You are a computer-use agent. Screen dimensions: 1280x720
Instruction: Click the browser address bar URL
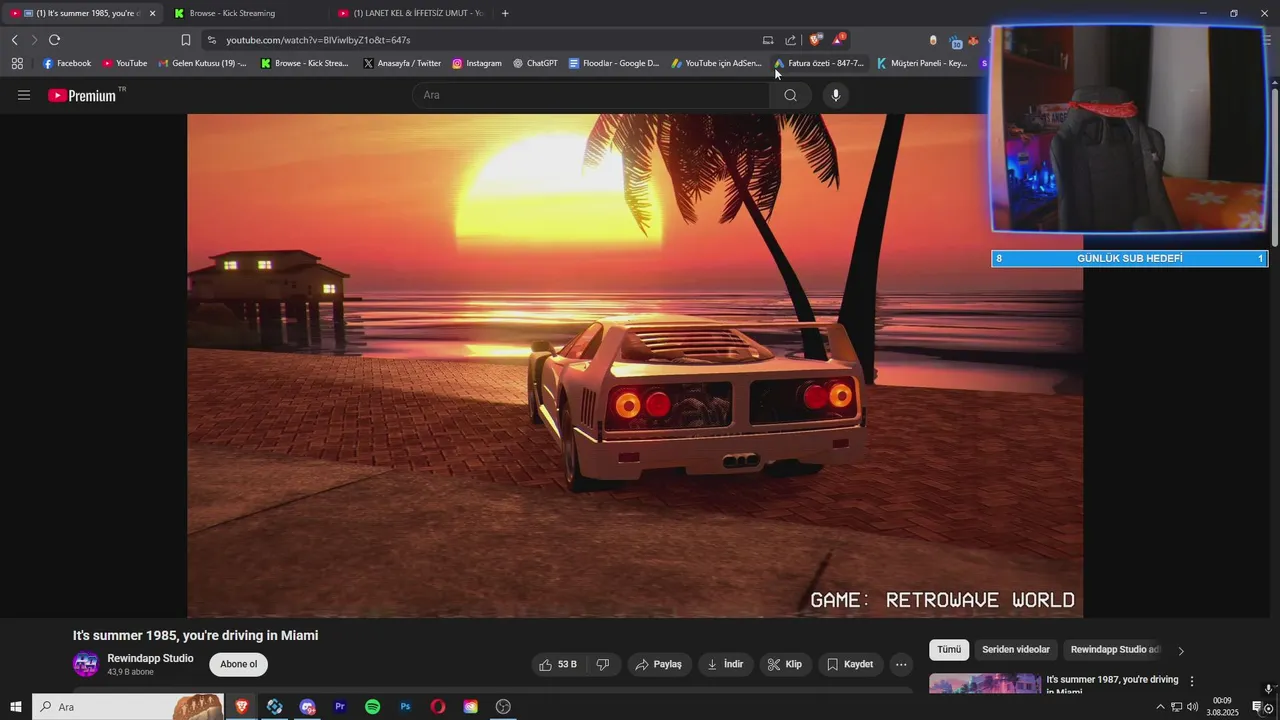[318, 40]
